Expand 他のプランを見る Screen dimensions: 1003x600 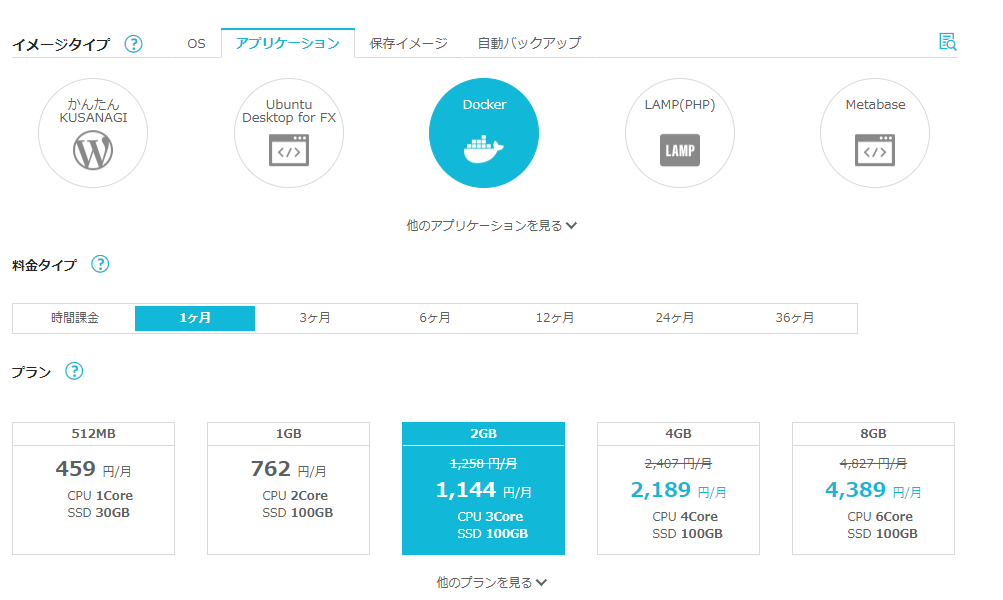[491, 582]
